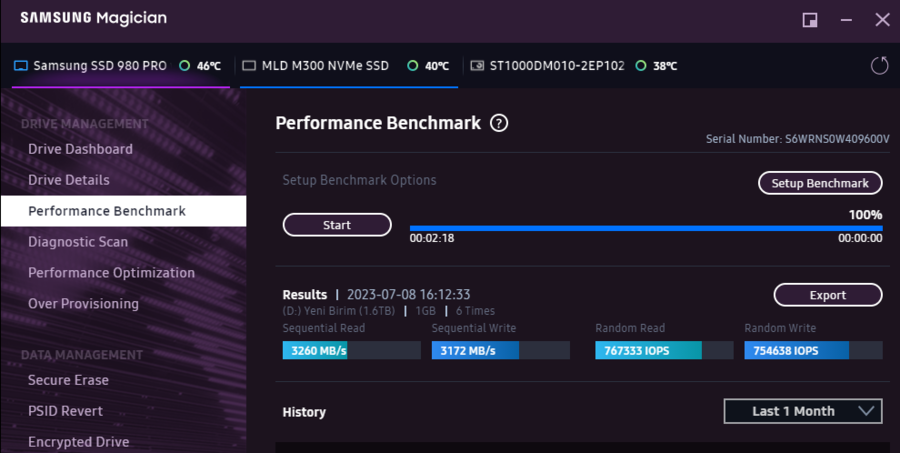The height and width of the screenshot is (453, 900).
Task: Open the Last 1 Month history dropdown
Action: pyautogui.click(x=803, y=411)
